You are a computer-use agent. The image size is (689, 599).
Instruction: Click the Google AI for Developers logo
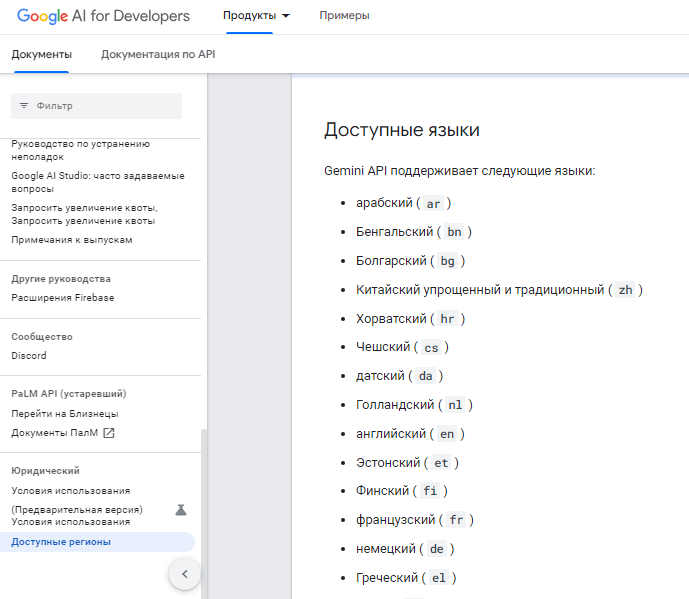[x=103, y=16]
